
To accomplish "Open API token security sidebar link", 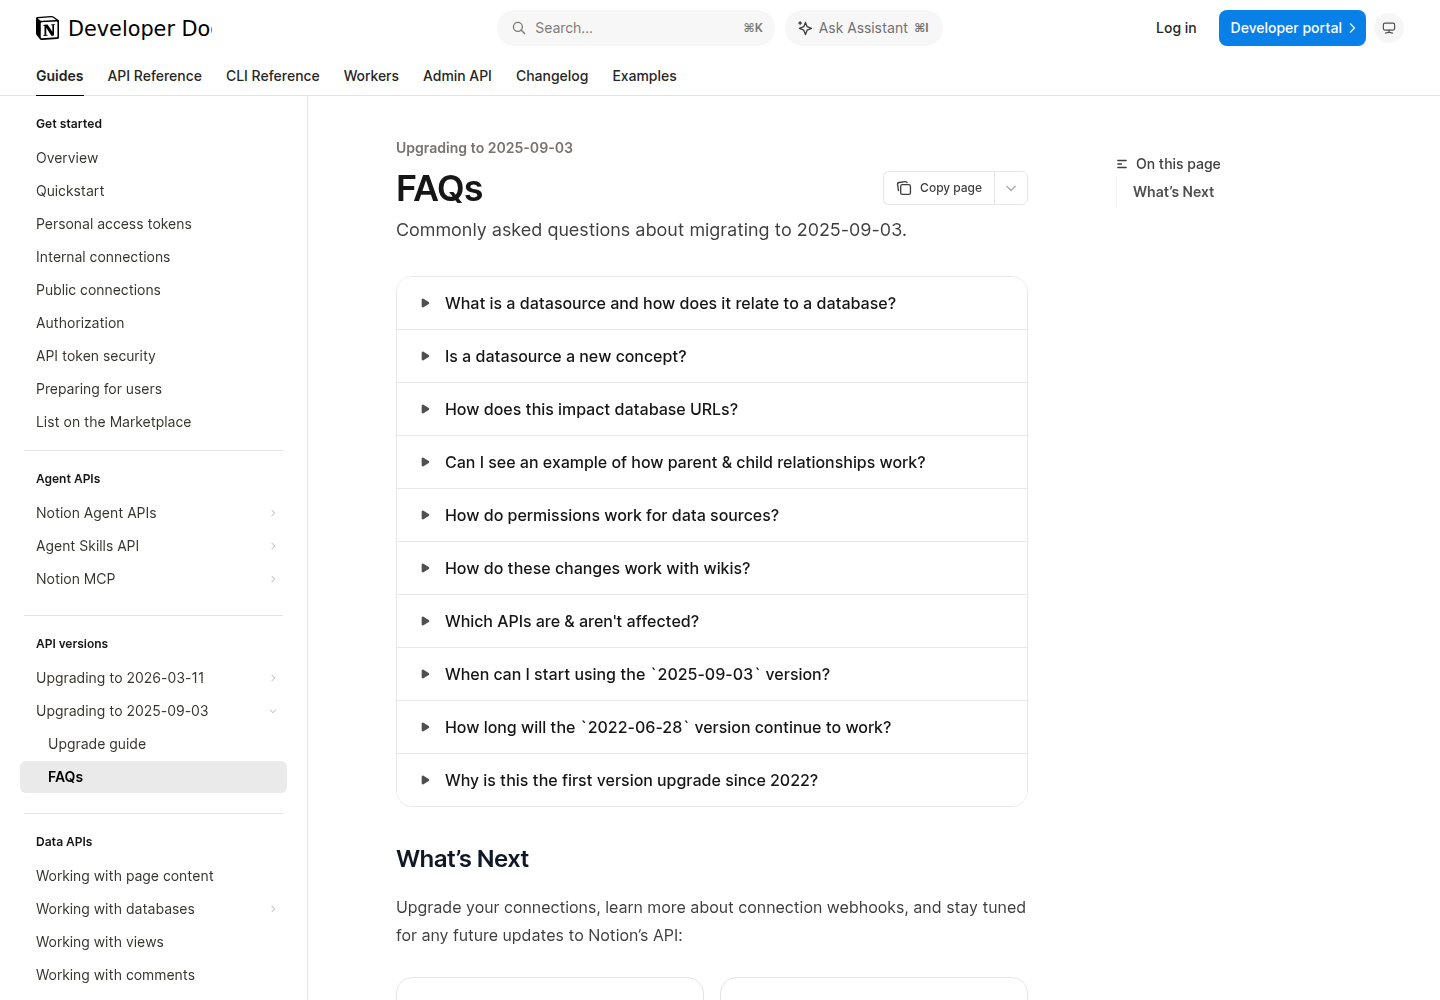I will (x=96, y=356).
